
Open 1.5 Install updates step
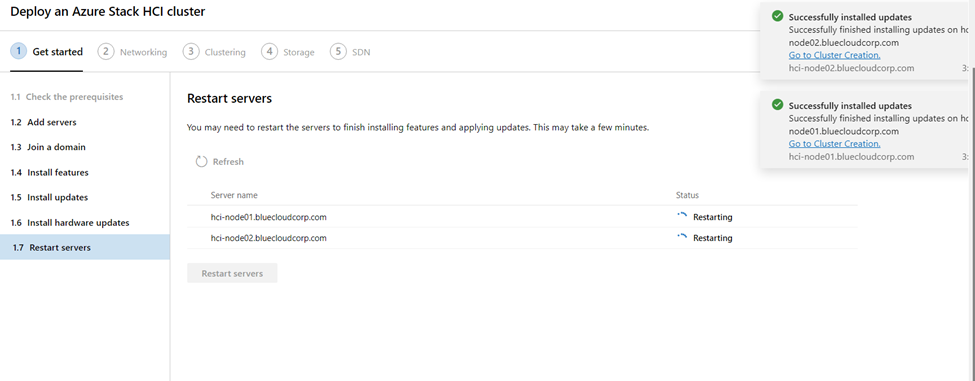coord(49,198)
